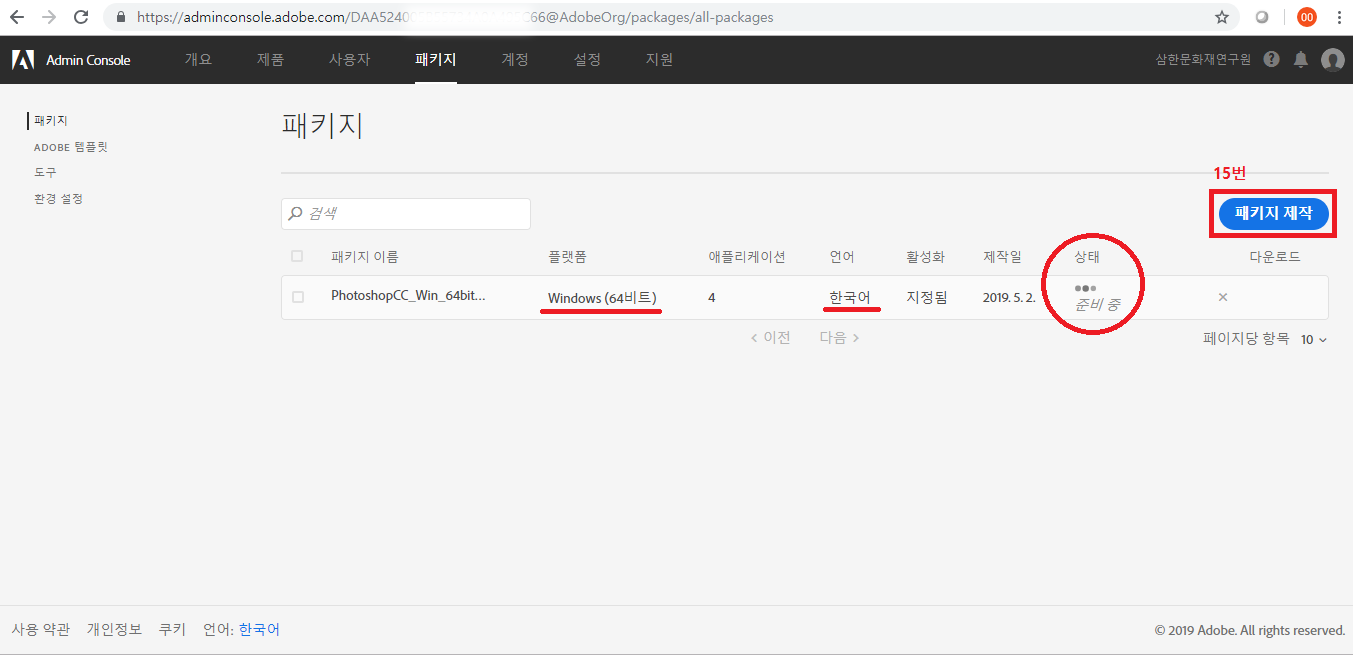Delete PhotoshopCC package with X icon
Viewport: 1353px width, 658px height.
coord(1223,297)
